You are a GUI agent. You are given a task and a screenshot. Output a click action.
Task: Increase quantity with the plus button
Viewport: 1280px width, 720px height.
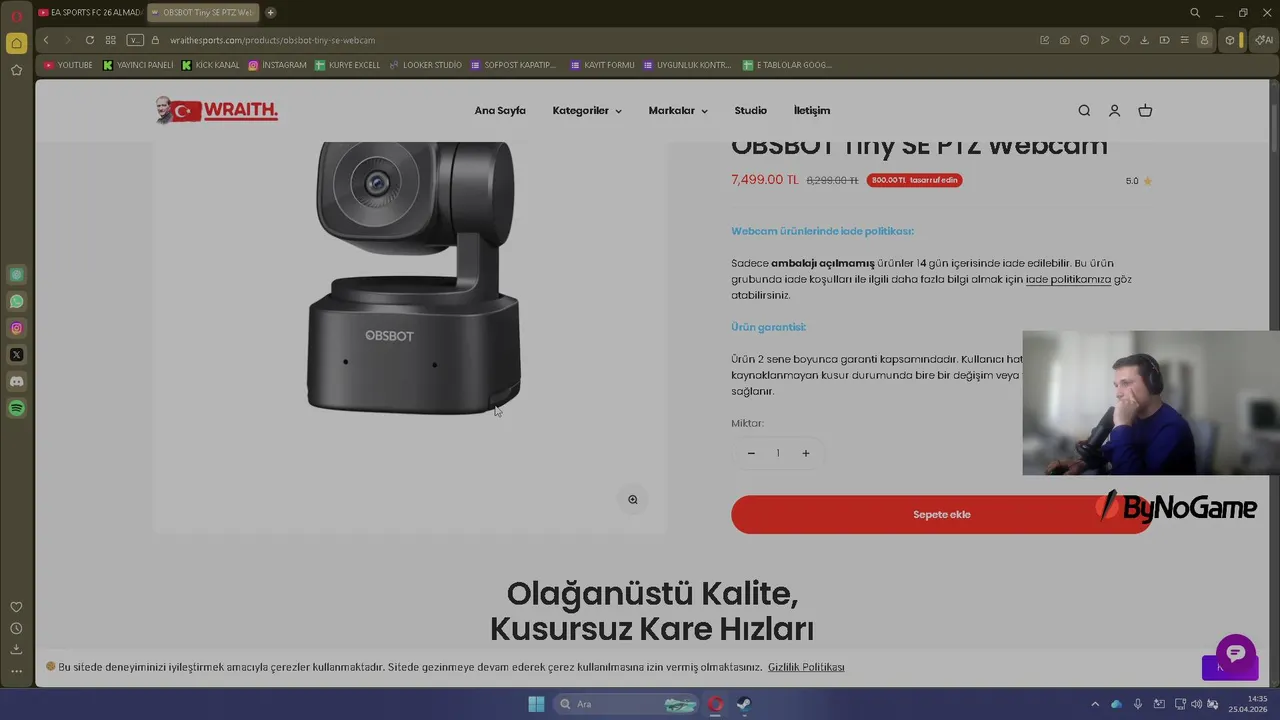point(805,453)
